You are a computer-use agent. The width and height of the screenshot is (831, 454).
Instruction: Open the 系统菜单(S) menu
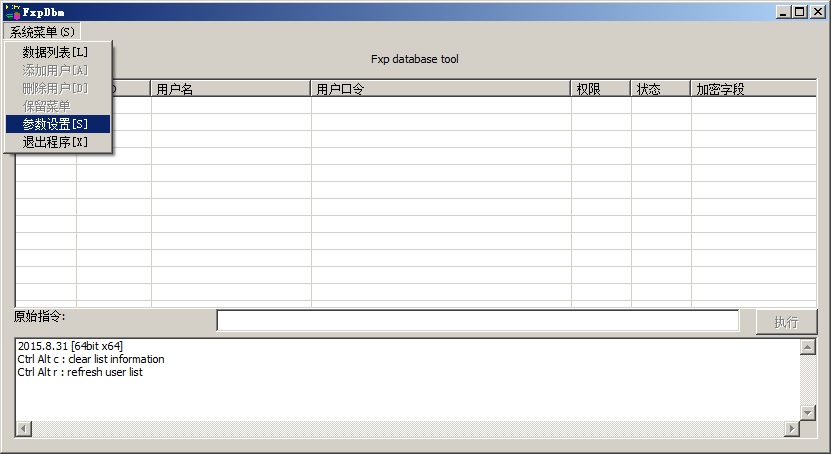42,32
